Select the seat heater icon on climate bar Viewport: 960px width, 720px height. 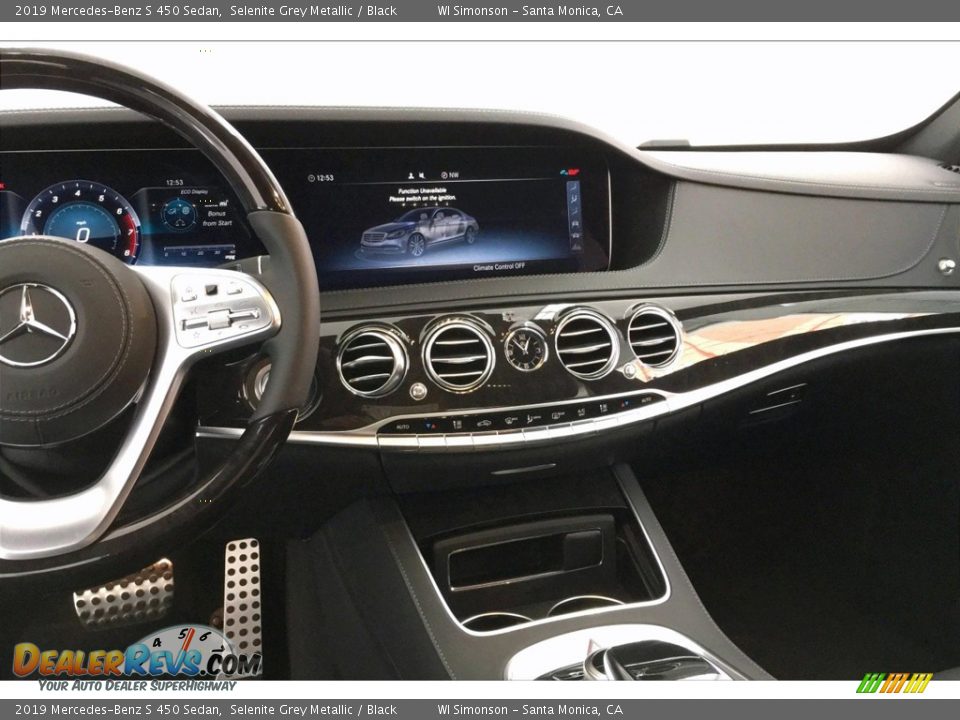(x=457, y=422)
